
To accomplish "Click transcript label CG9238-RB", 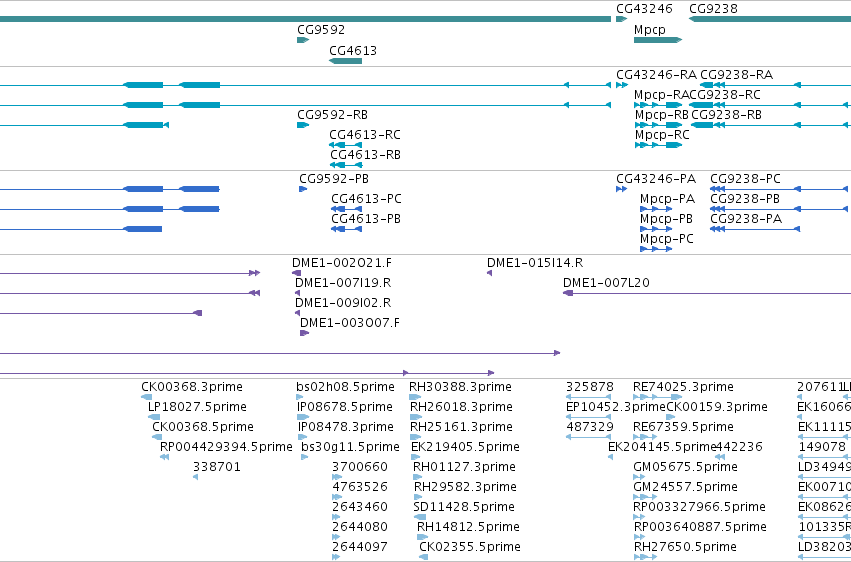I will click(726, 115).
